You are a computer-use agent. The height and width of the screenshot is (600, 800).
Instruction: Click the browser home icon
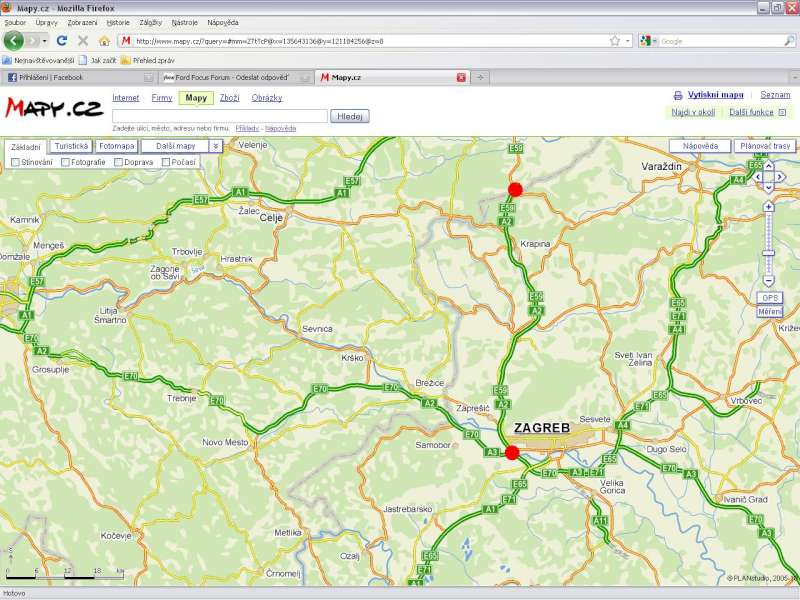pos(104,41)
